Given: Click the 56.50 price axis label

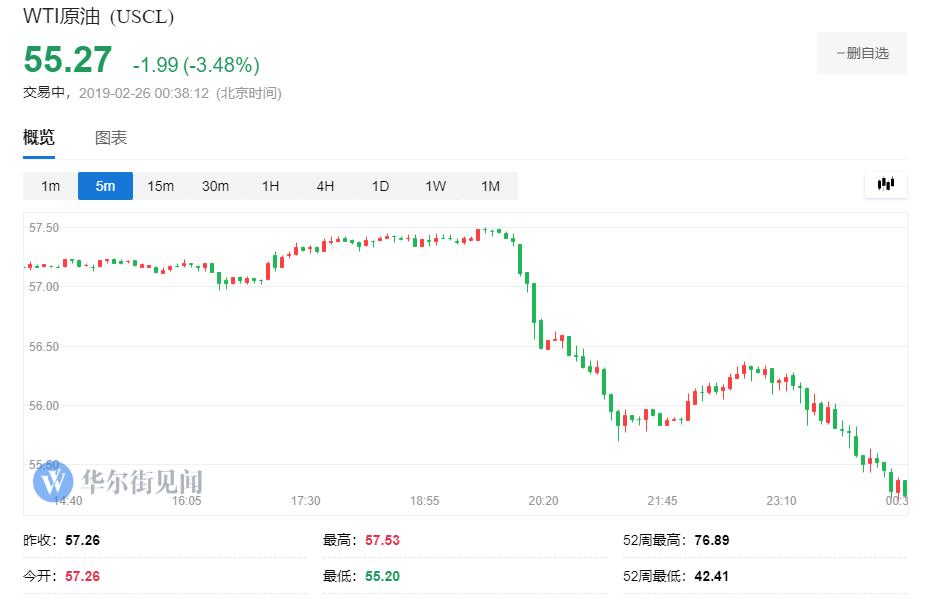Looking at the screenshot, I should pyautogui.click(x=44, y=346).
